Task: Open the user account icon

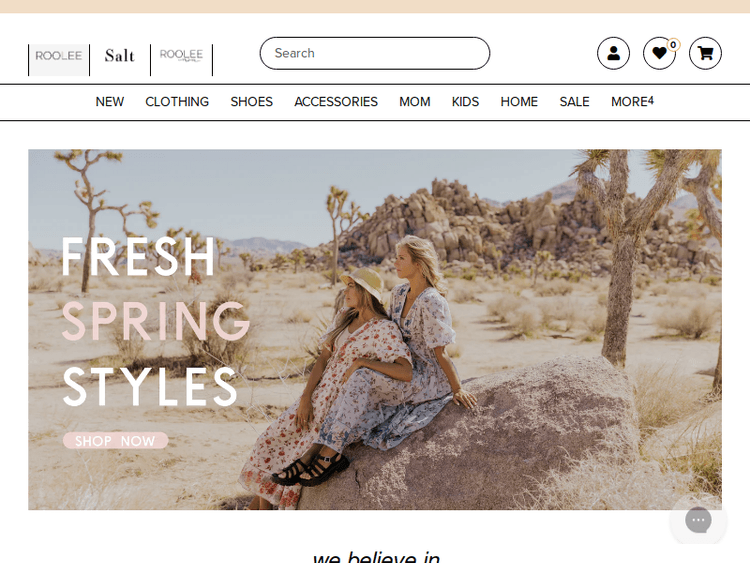Action: coord(613,53)
